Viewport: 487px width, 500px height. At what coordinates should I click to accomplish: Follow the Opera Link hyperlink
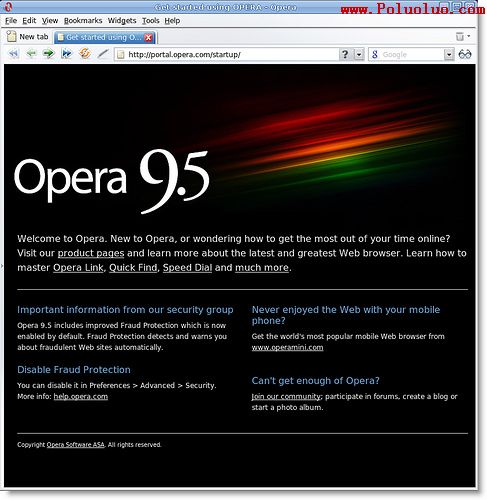78,268
